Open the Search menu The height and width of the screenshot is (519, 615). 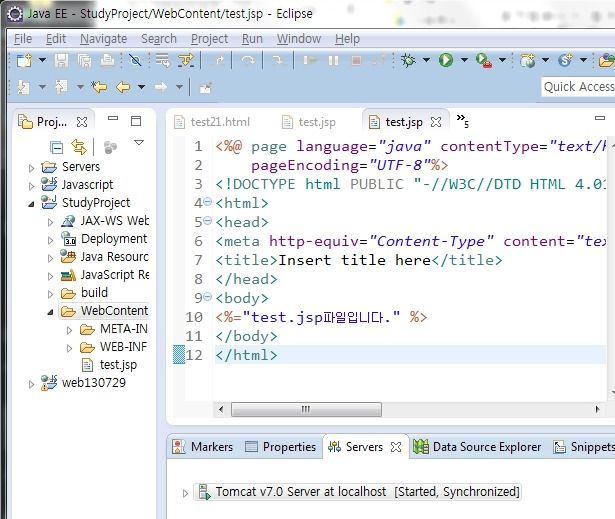(x=159, y=39)
